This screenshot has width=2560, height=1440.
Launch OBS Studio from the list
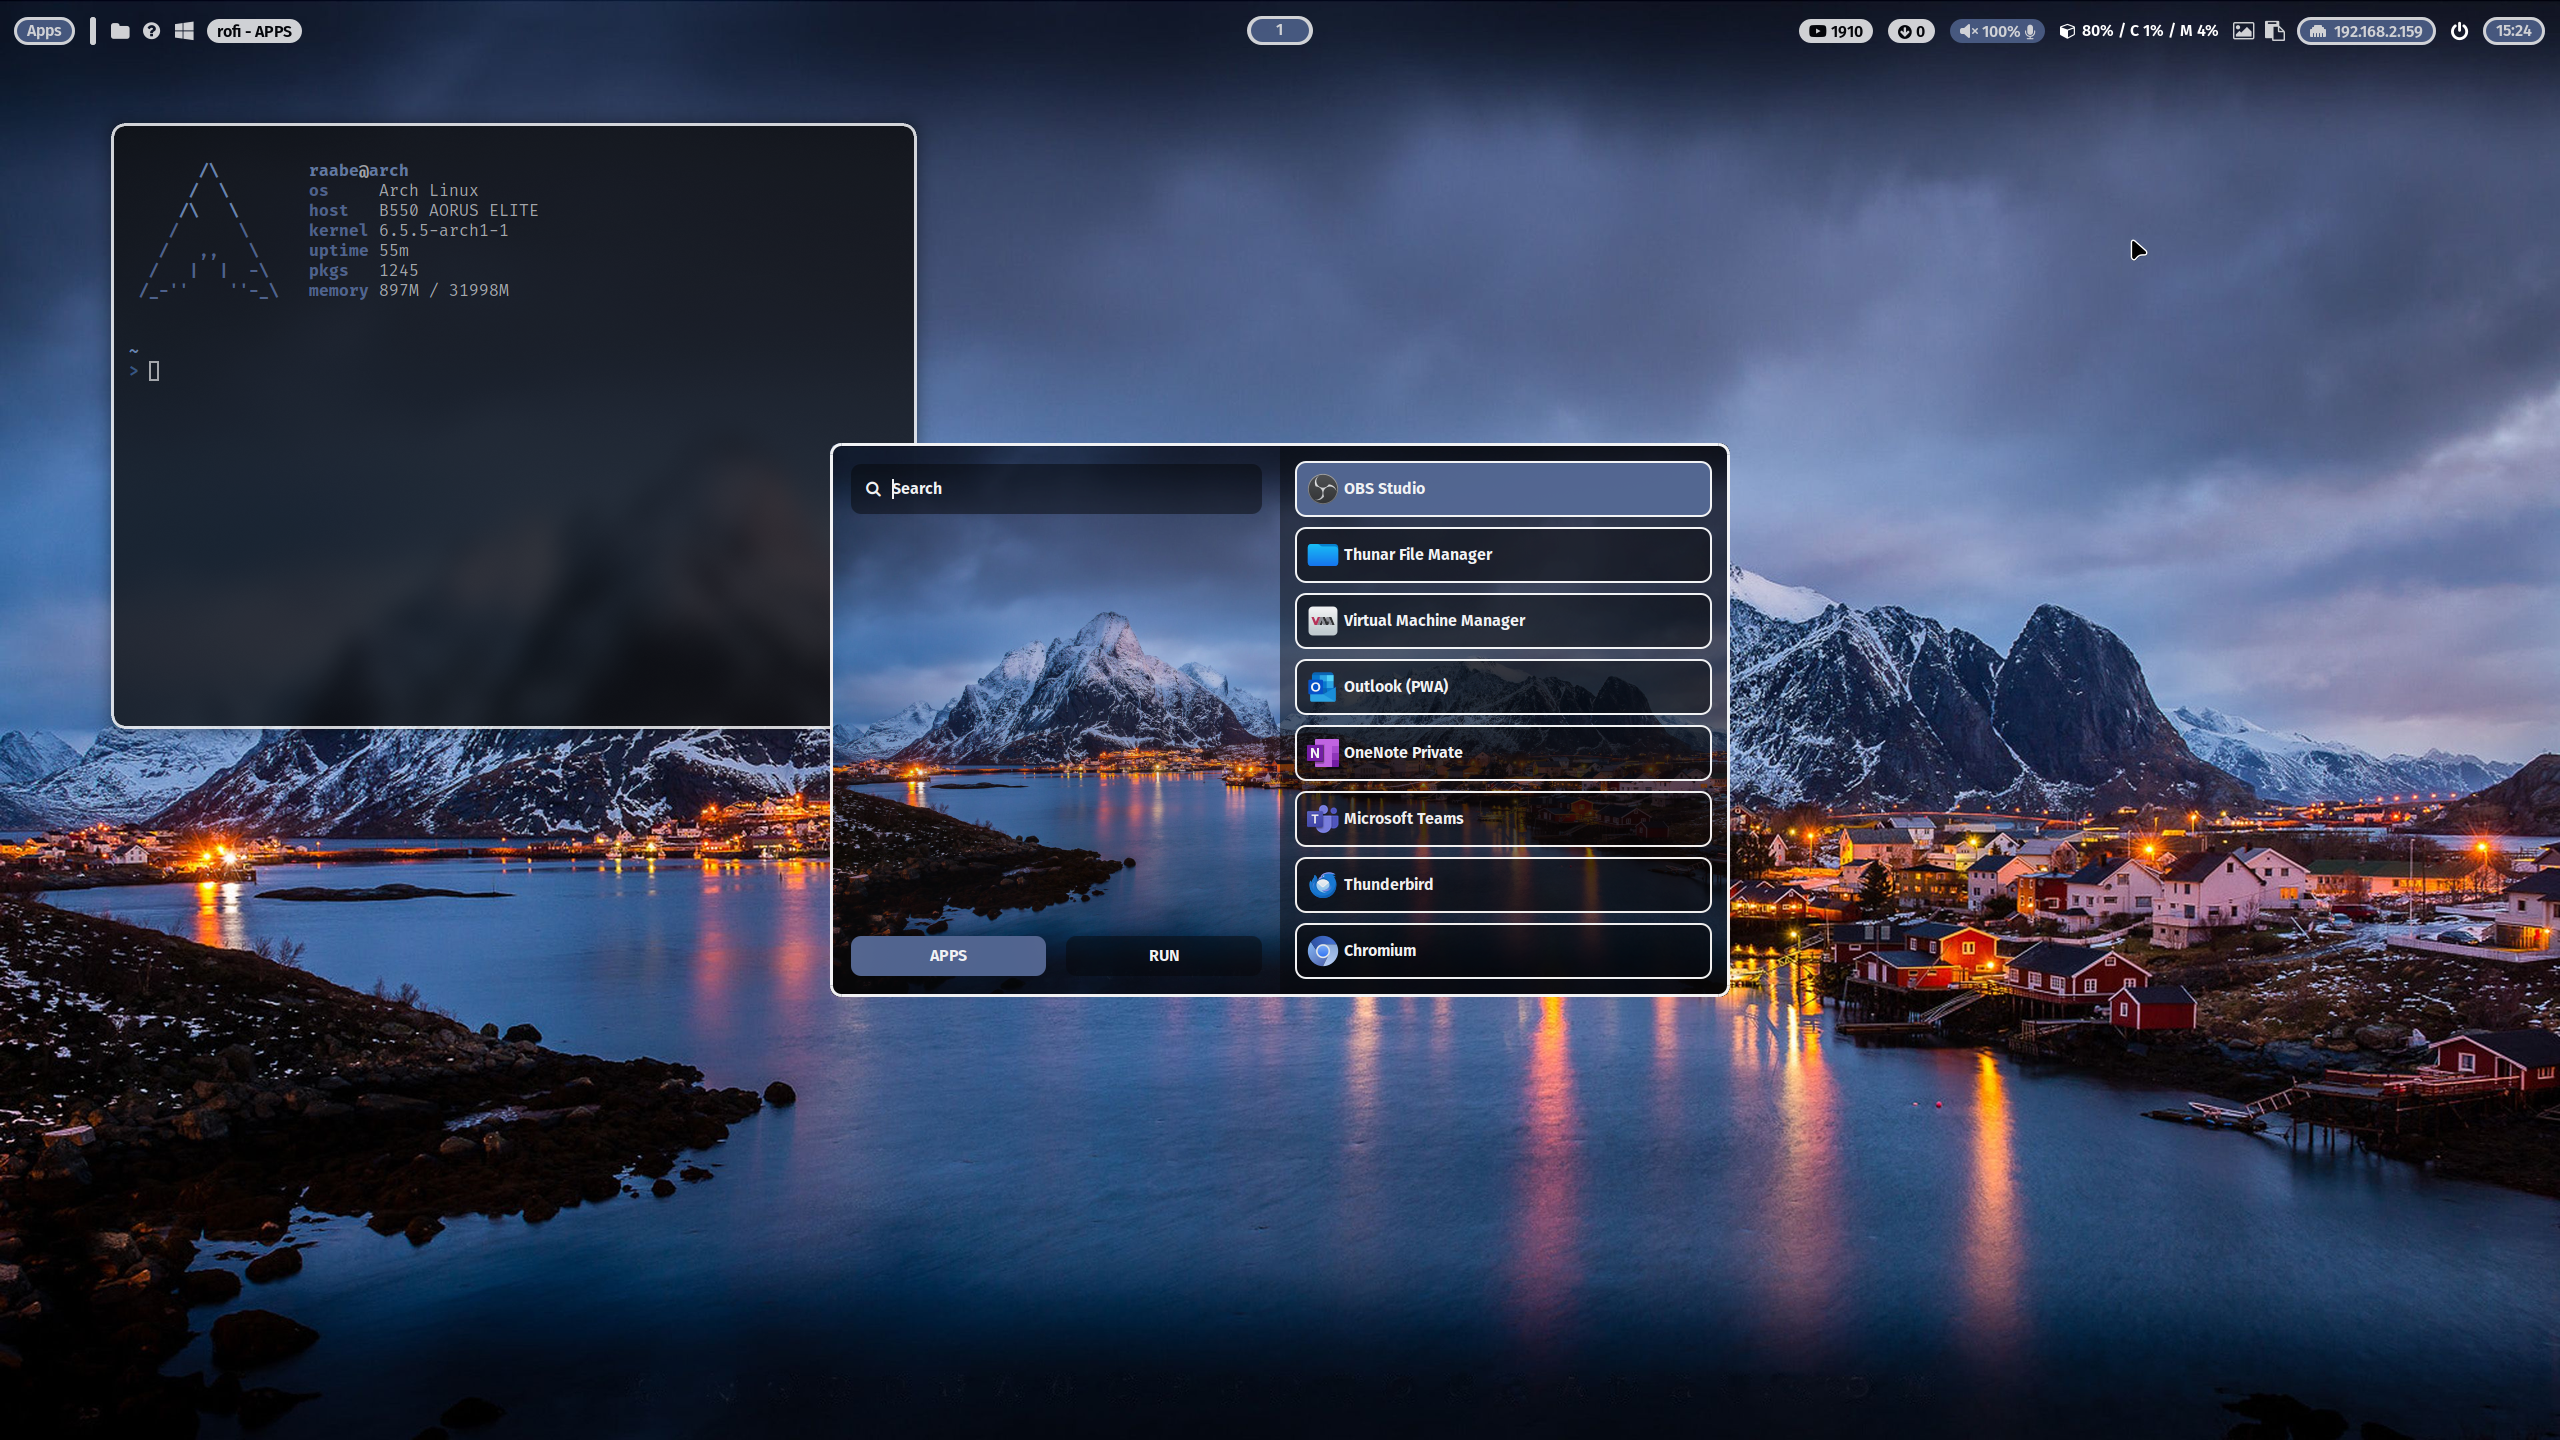click(x=1502, y=488)
